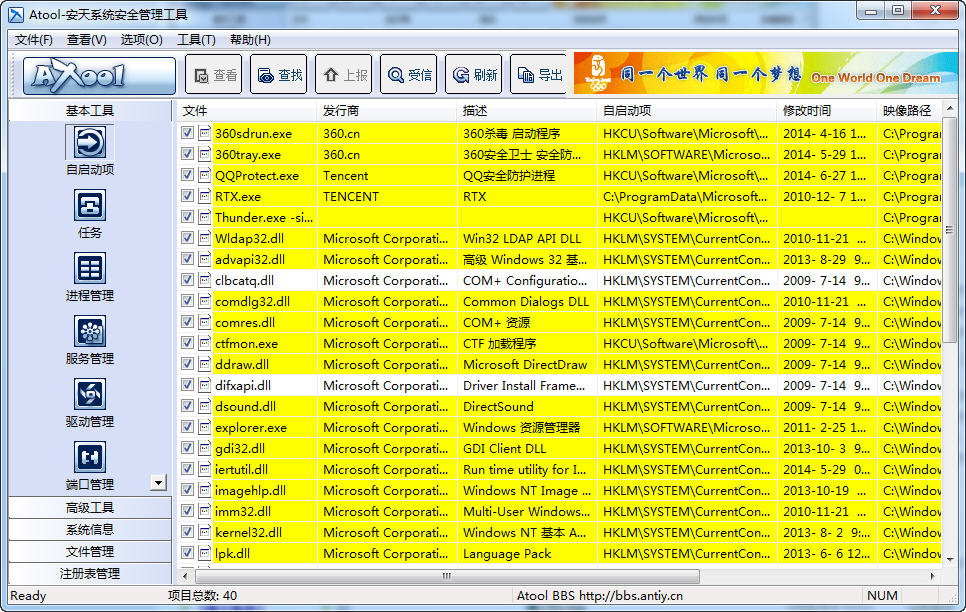Click the 导出 export toolbar button
966x612 pixels.
point(538,75)
